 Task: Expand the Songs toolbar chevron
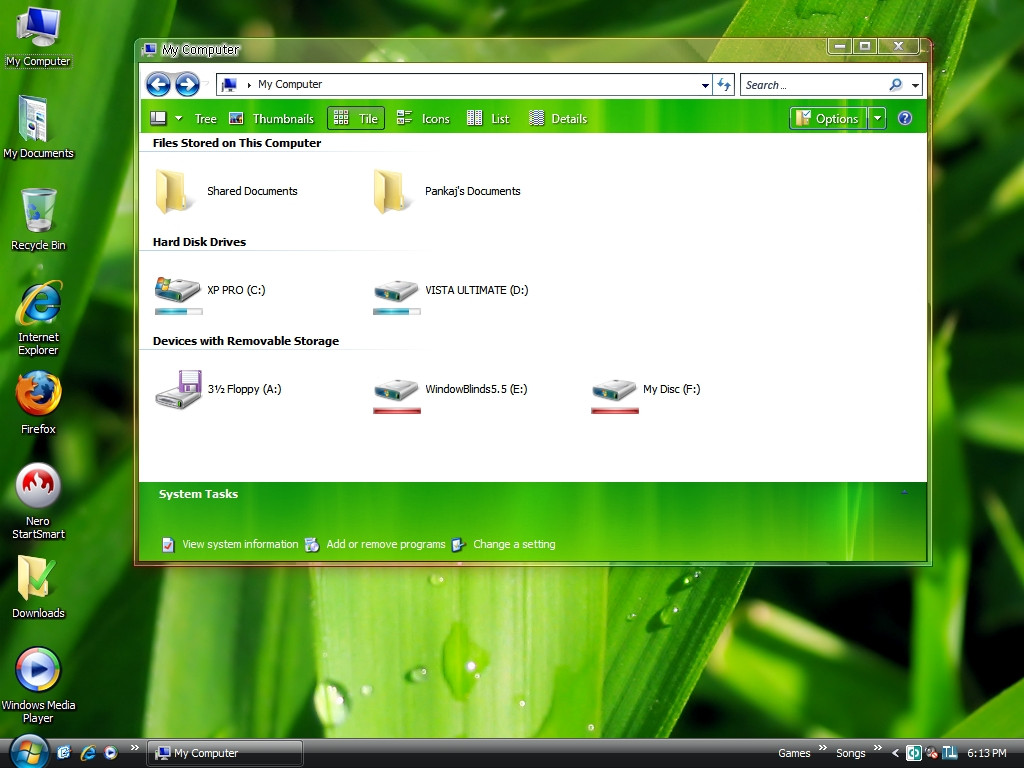877,748
